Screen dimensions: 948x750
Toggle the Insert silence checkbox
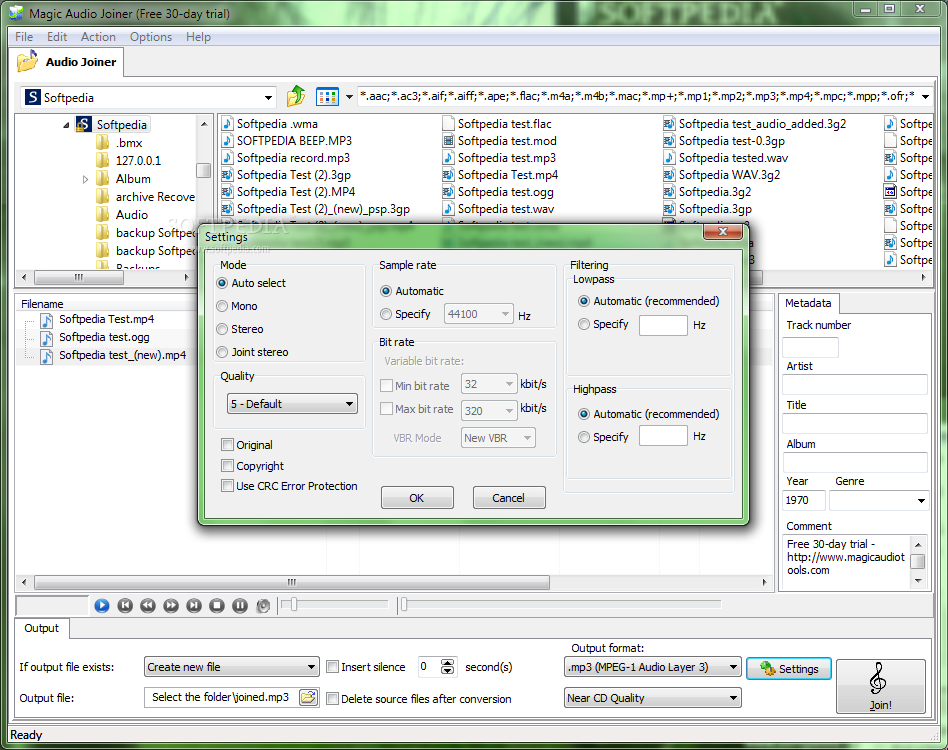[x=332, y=667]
